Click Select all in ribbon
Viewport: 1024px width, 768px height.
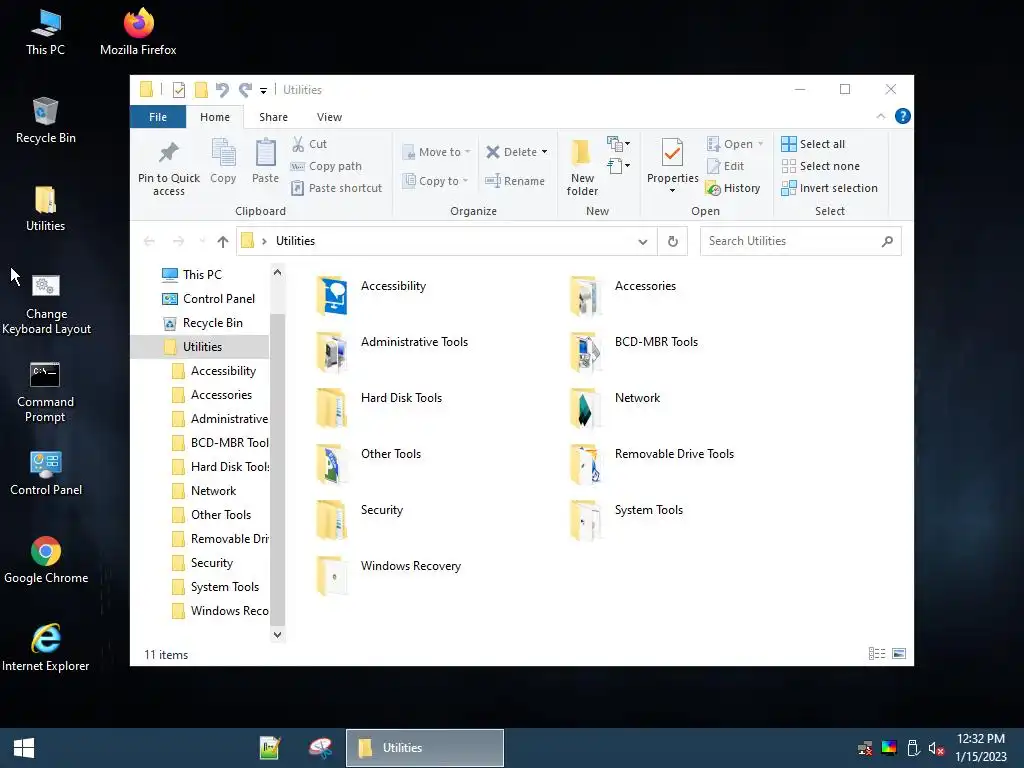click(x=813, y=144)
